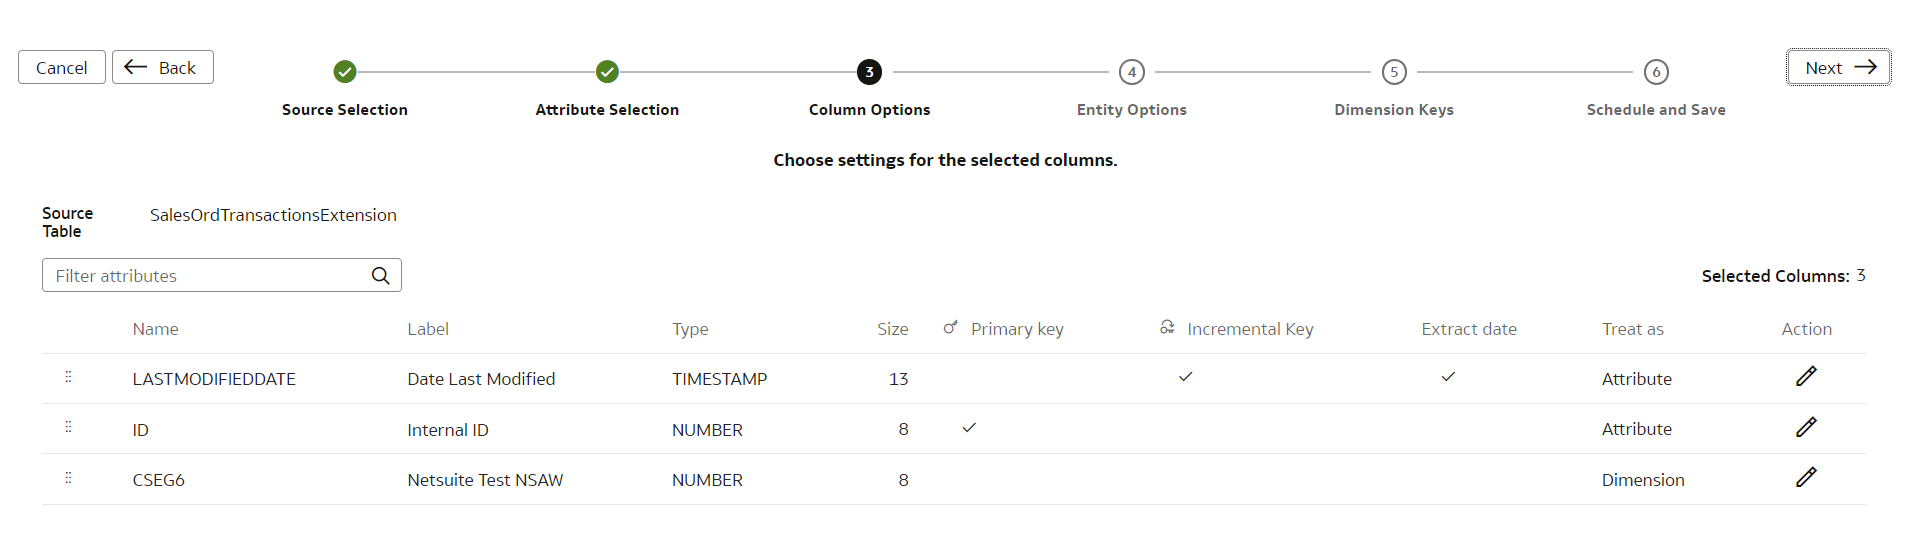Edit the ID row with pencil icon
Image resolution: width=1905 pixels, height=558 pixels.
click(1806, 428)
